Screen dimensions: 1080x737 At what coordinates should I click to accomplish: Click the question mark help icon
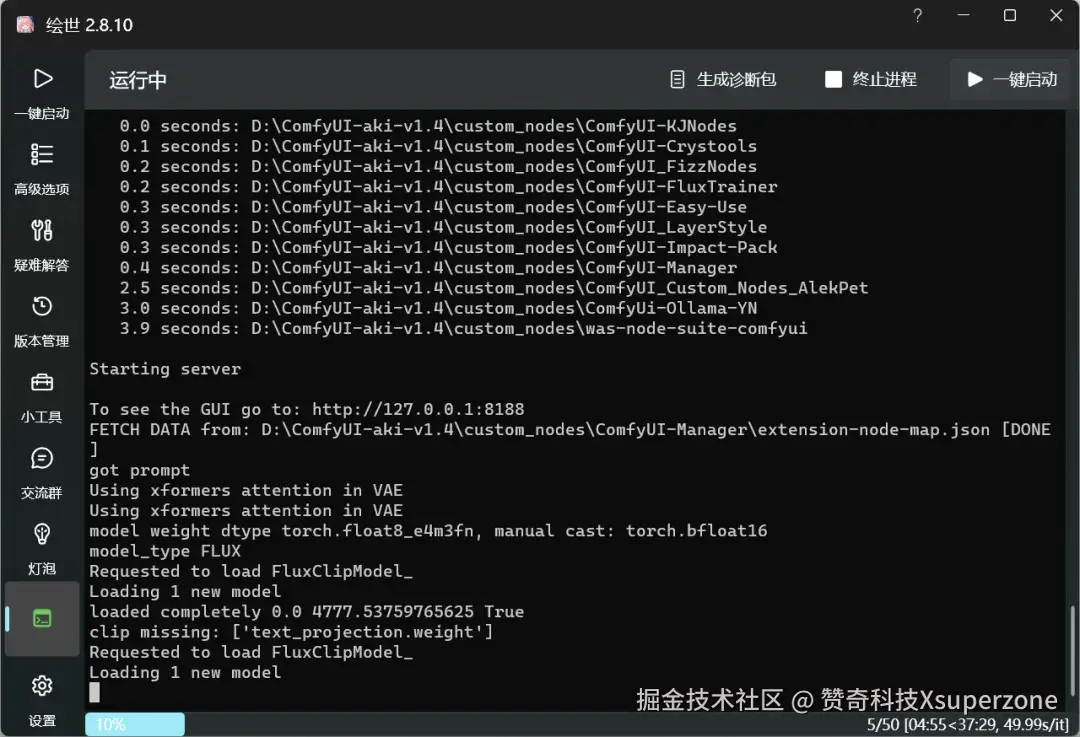[x=917, y=15]
